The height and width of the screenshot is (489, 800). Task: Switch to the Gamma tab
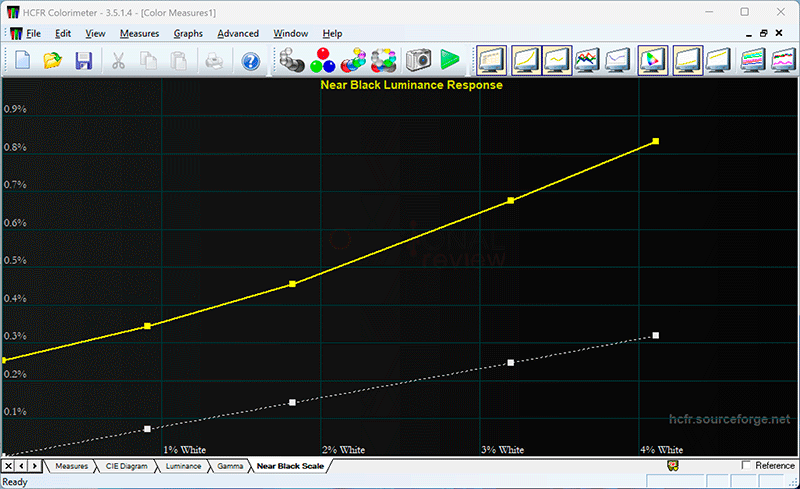(x=230, y=466)
